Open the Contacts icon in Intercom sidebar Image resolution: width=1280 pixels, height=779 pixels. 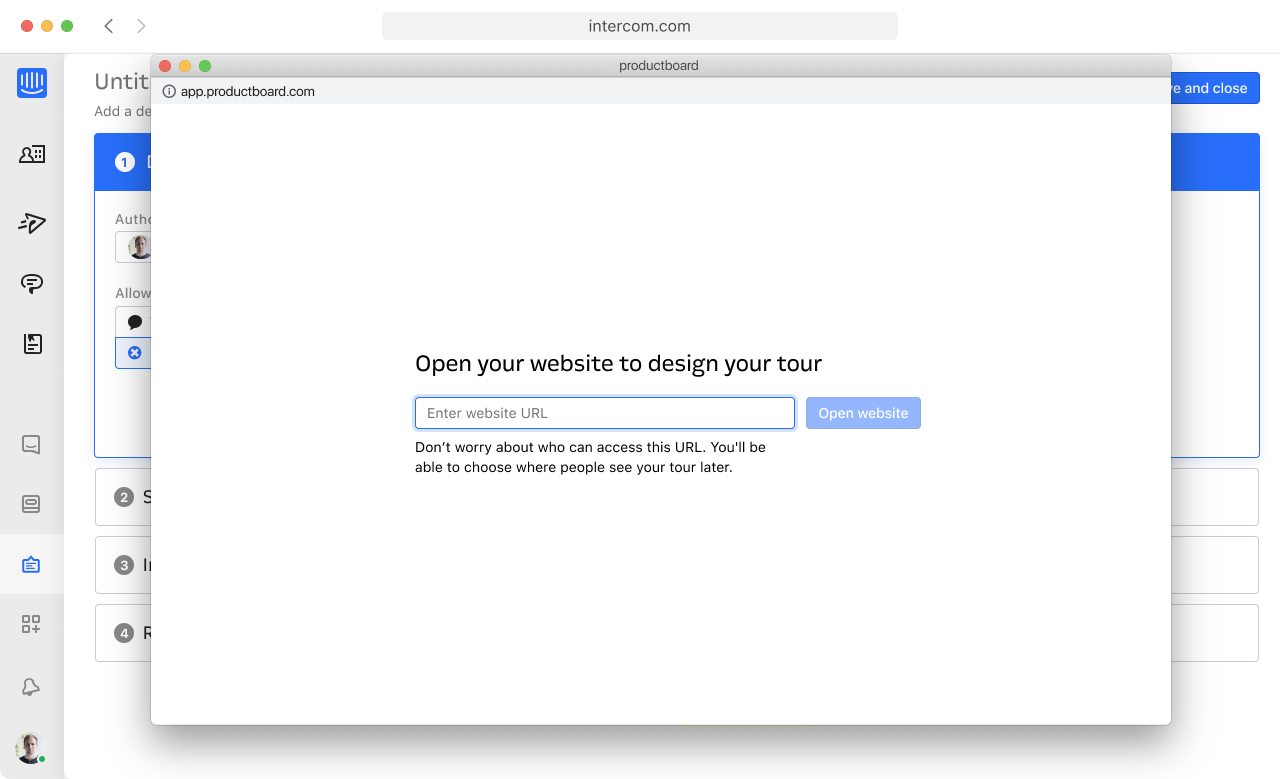(32, 154)
